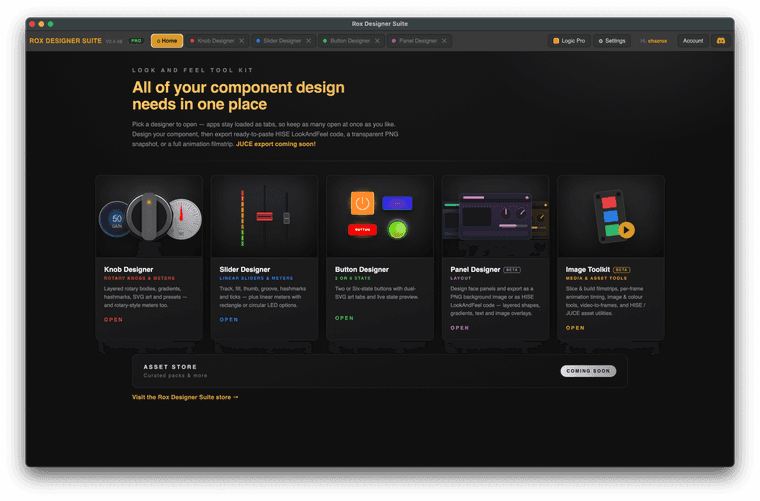Click 'Curated packs & more' text
Screen dimensions: 760x501
point(175,376)
